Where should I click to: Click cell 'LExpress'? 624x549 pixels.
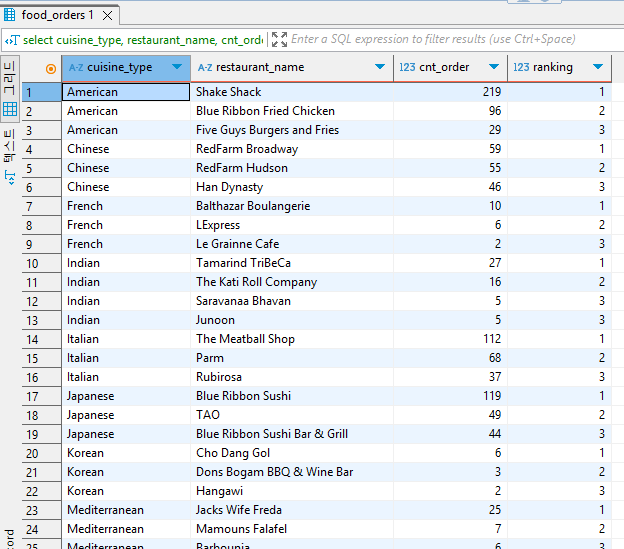click(292, 225)
